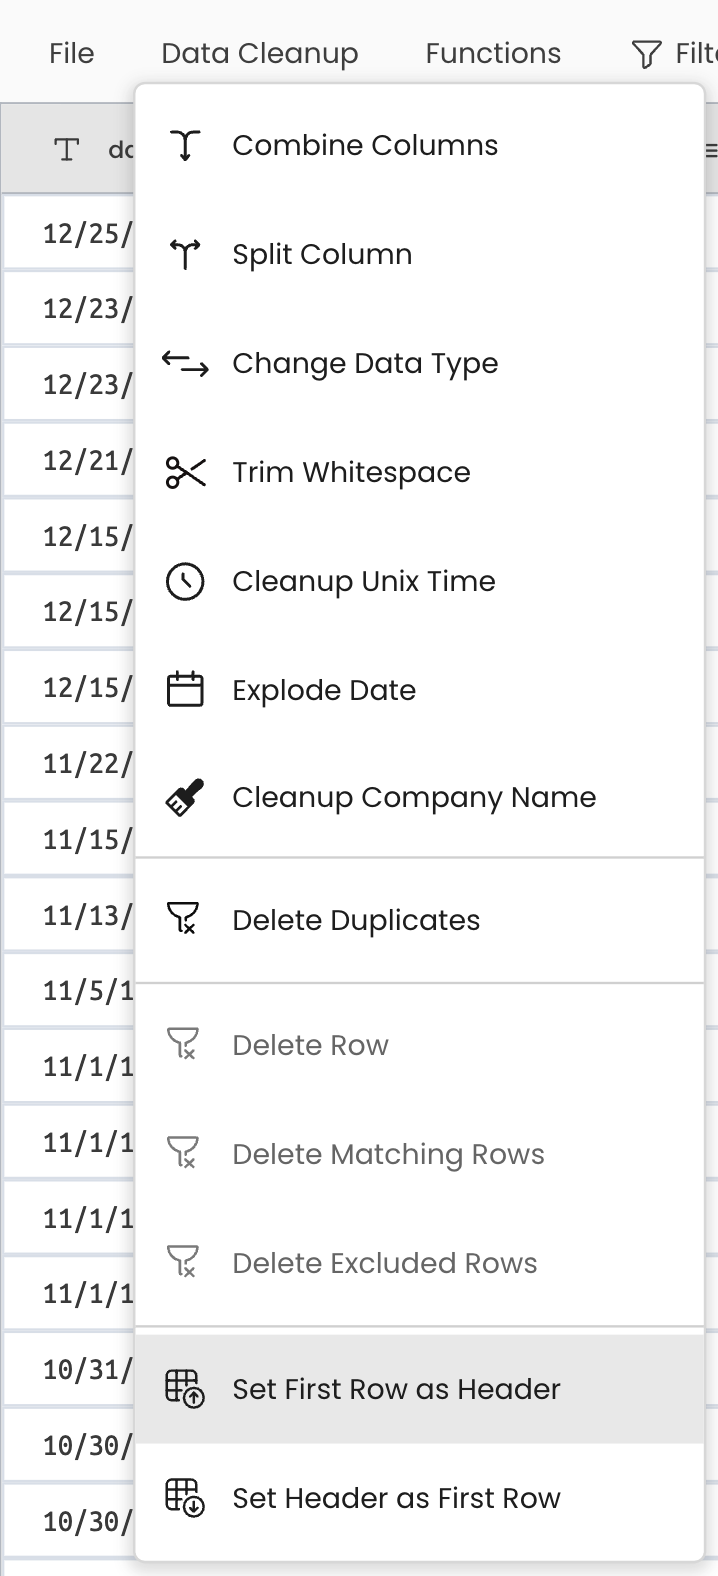Select the calendar icon for Explode Date
This screenshot has height=1576, width=718.
tap(185, 689)
